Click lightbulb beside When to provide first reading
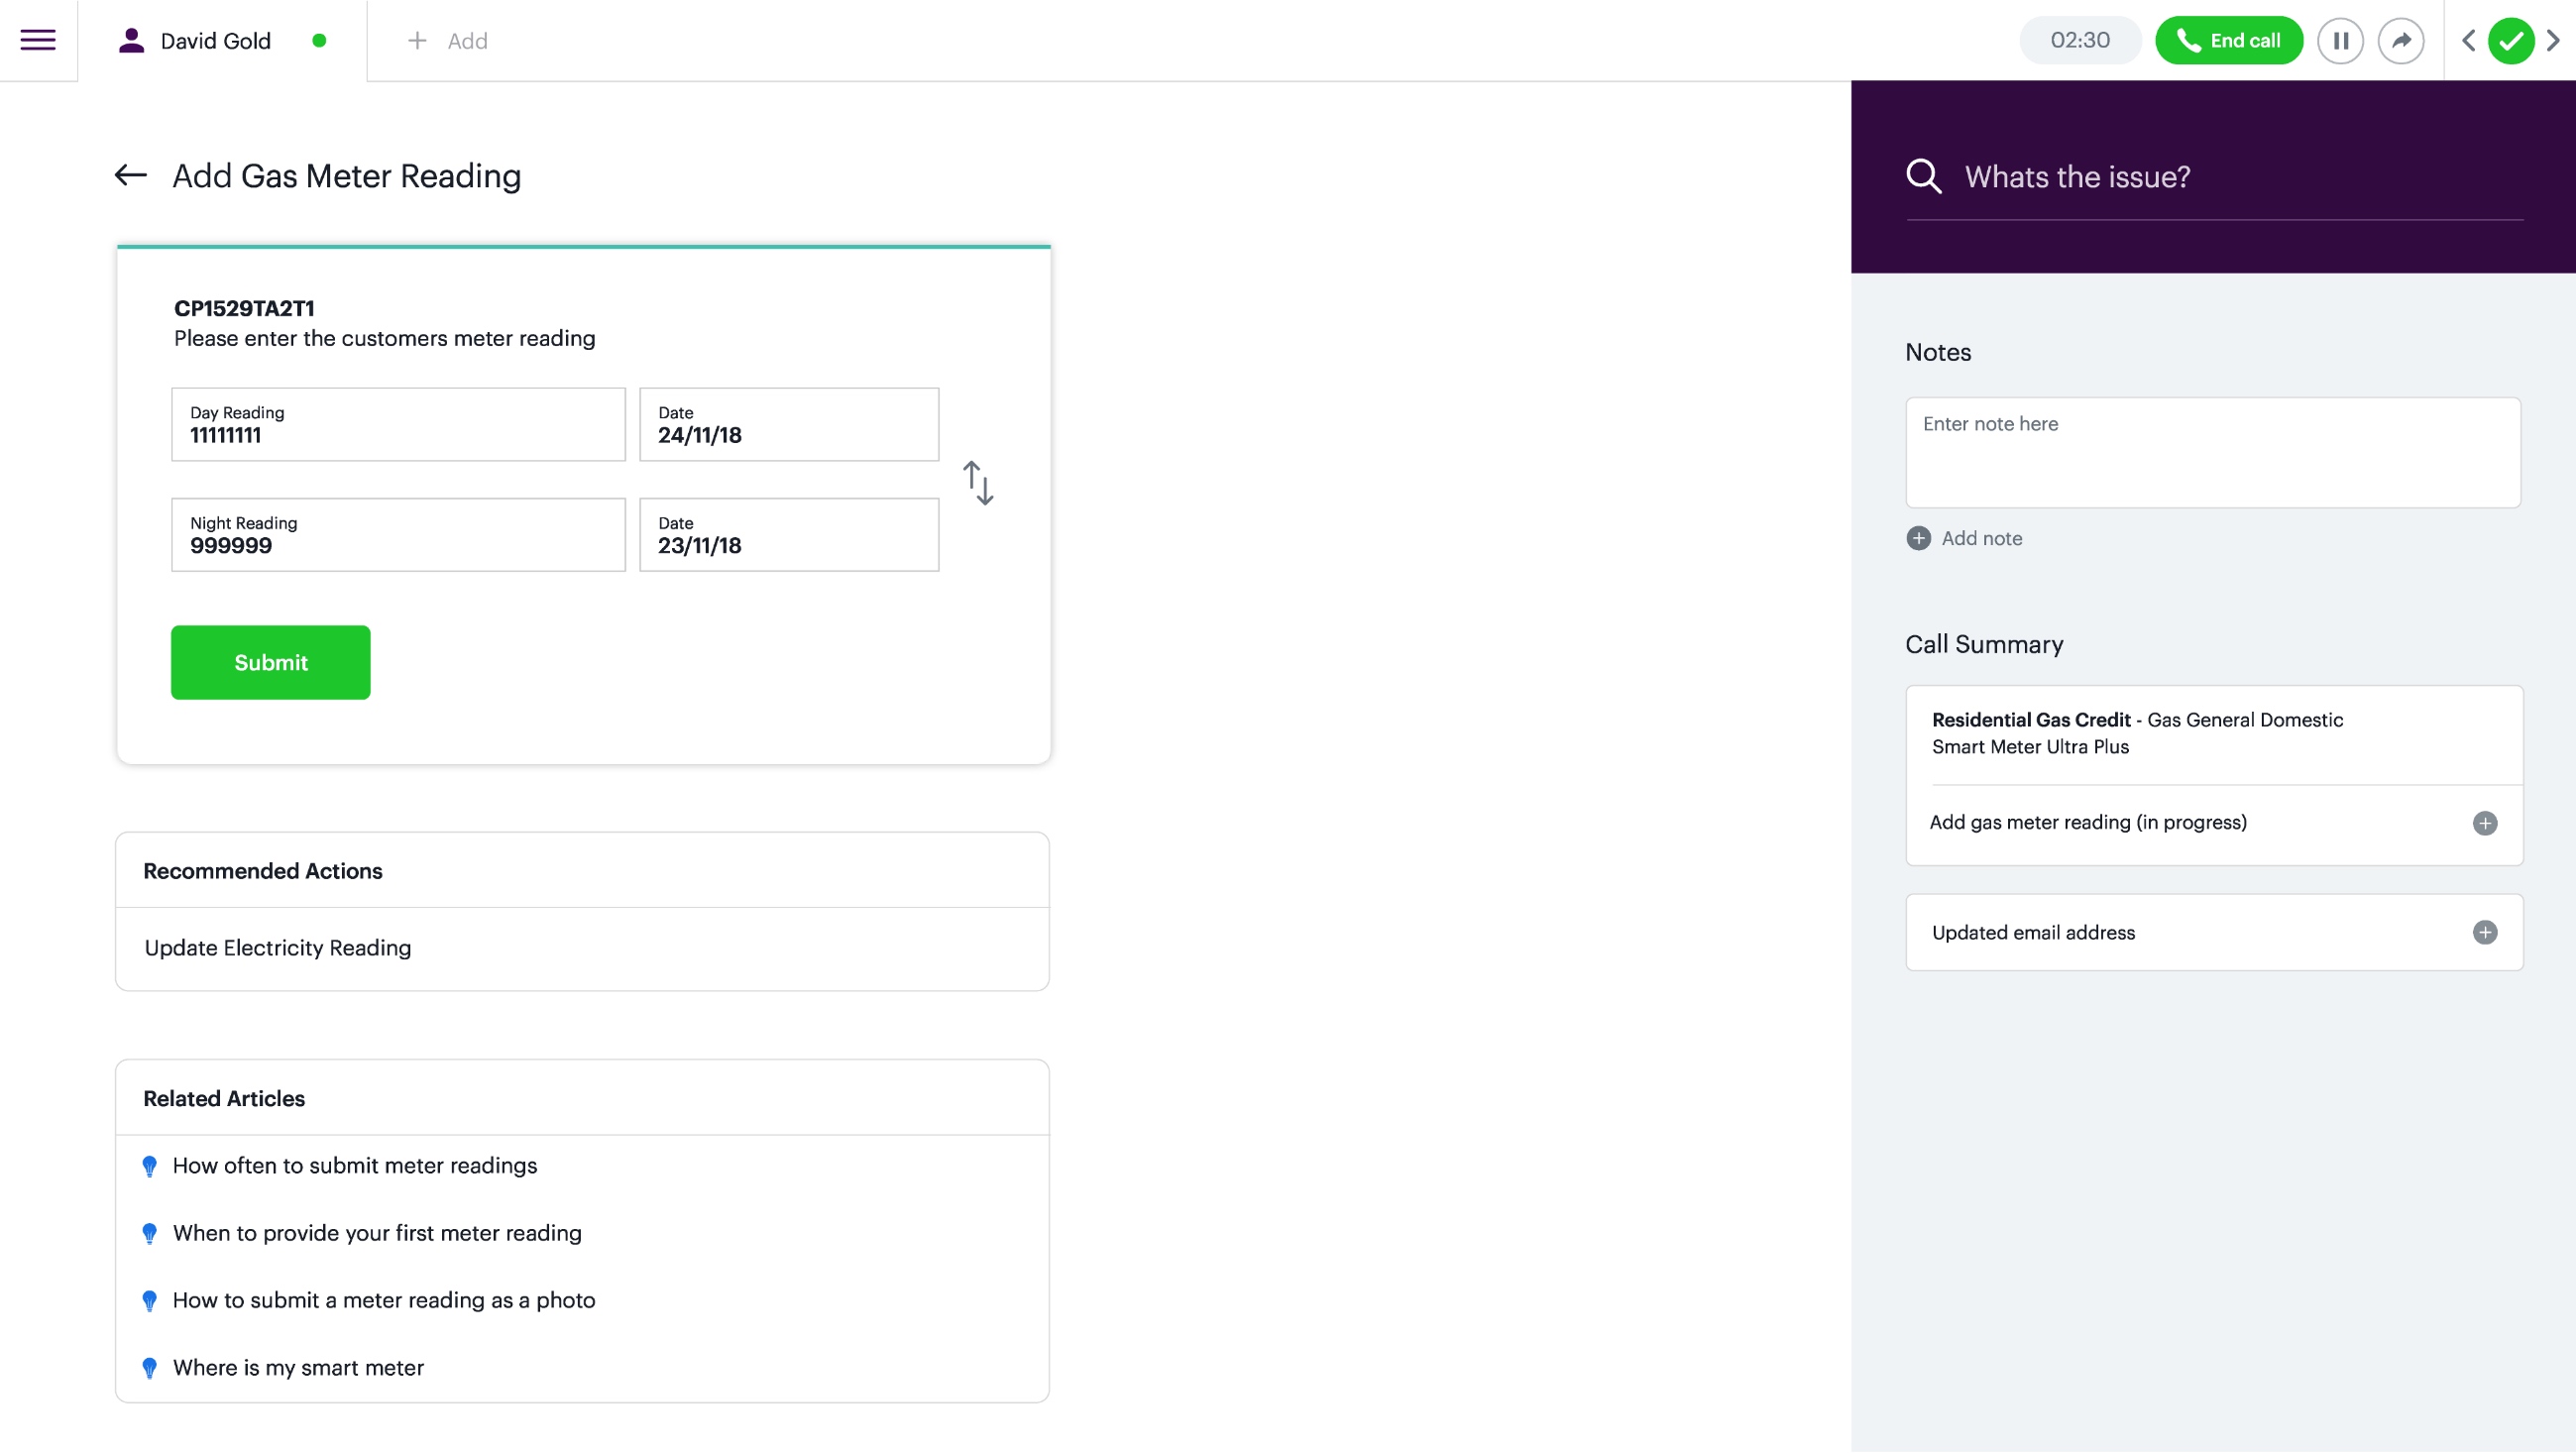This screenshot has height=1453, width=2576. [150, 1233]
